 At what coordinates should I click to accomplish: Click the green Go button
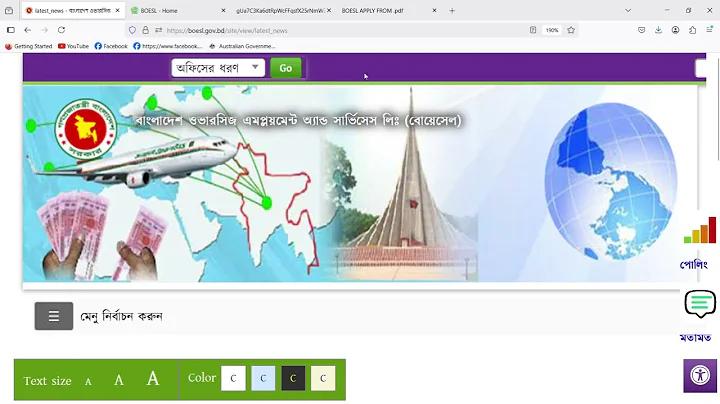coord(286,68)
